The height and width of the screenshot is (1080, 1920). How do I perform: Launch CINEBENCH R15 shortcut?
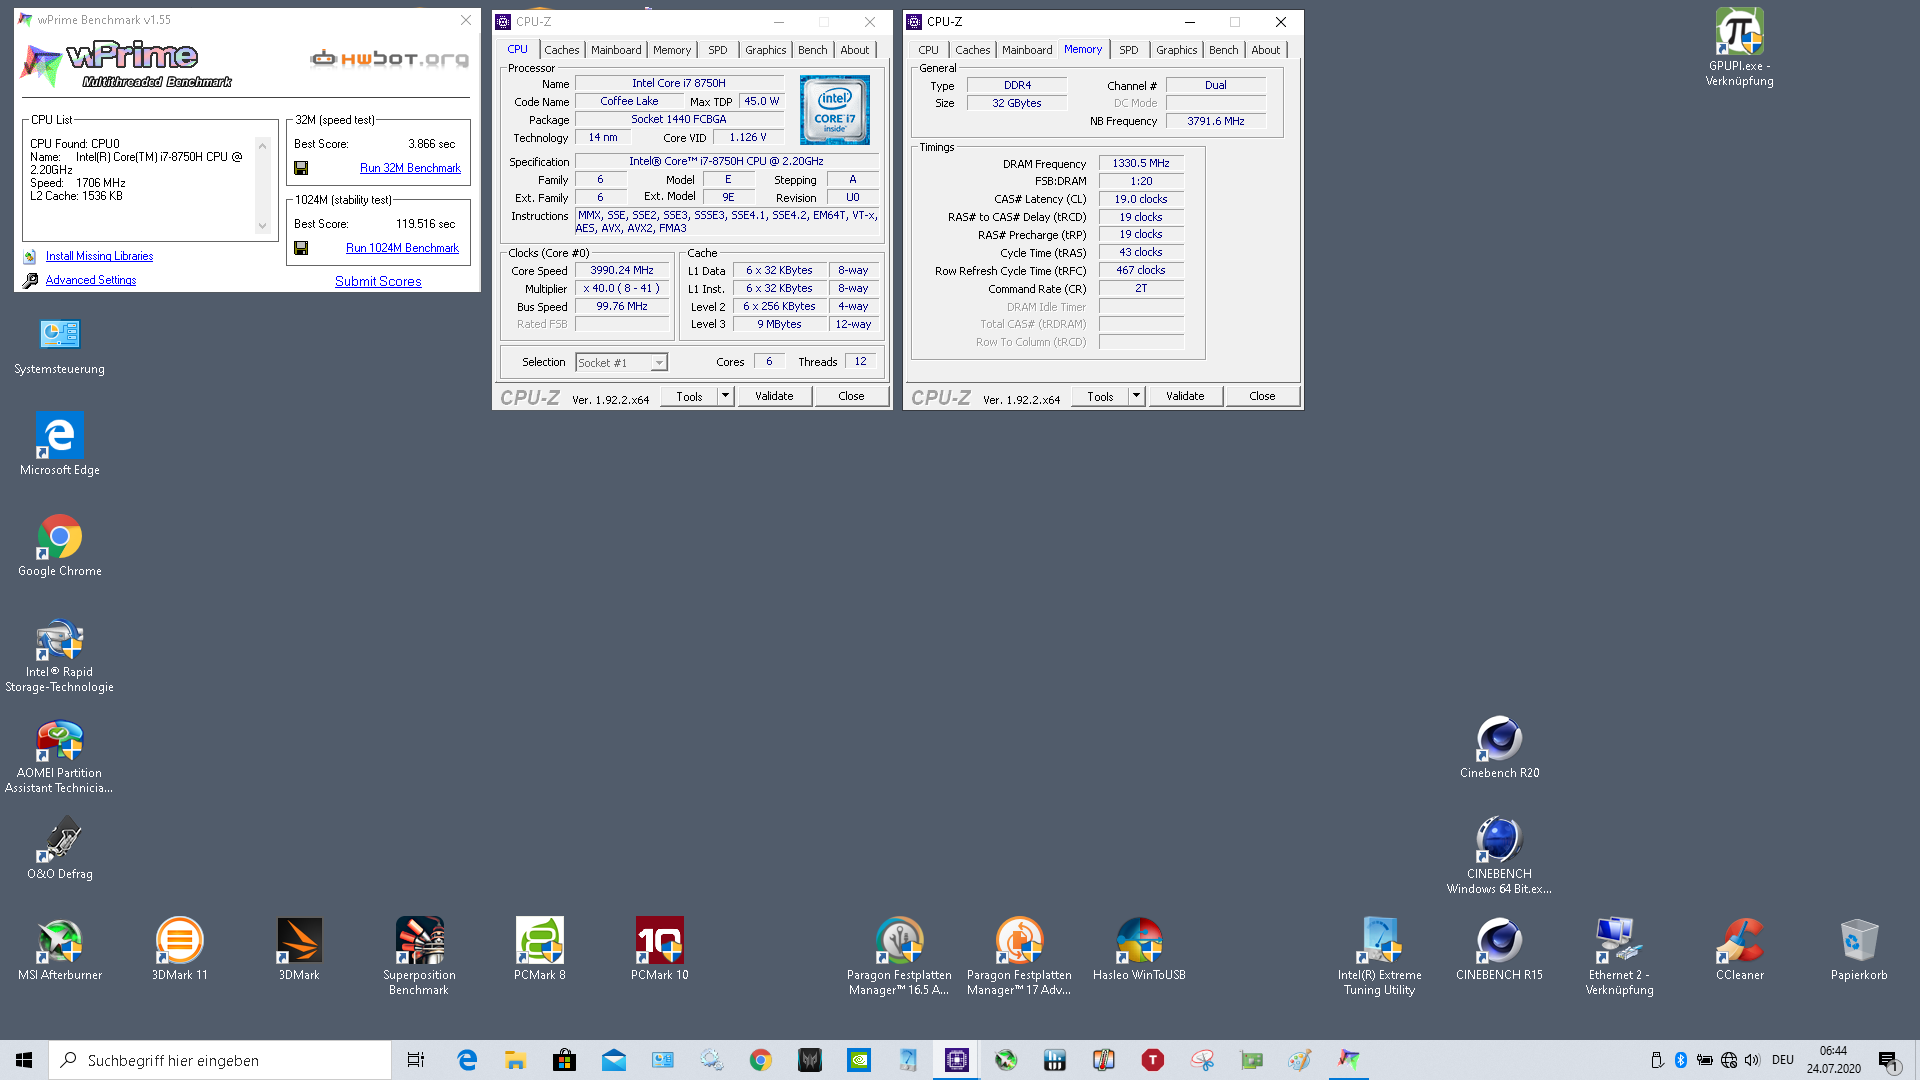click(1499, 950)
